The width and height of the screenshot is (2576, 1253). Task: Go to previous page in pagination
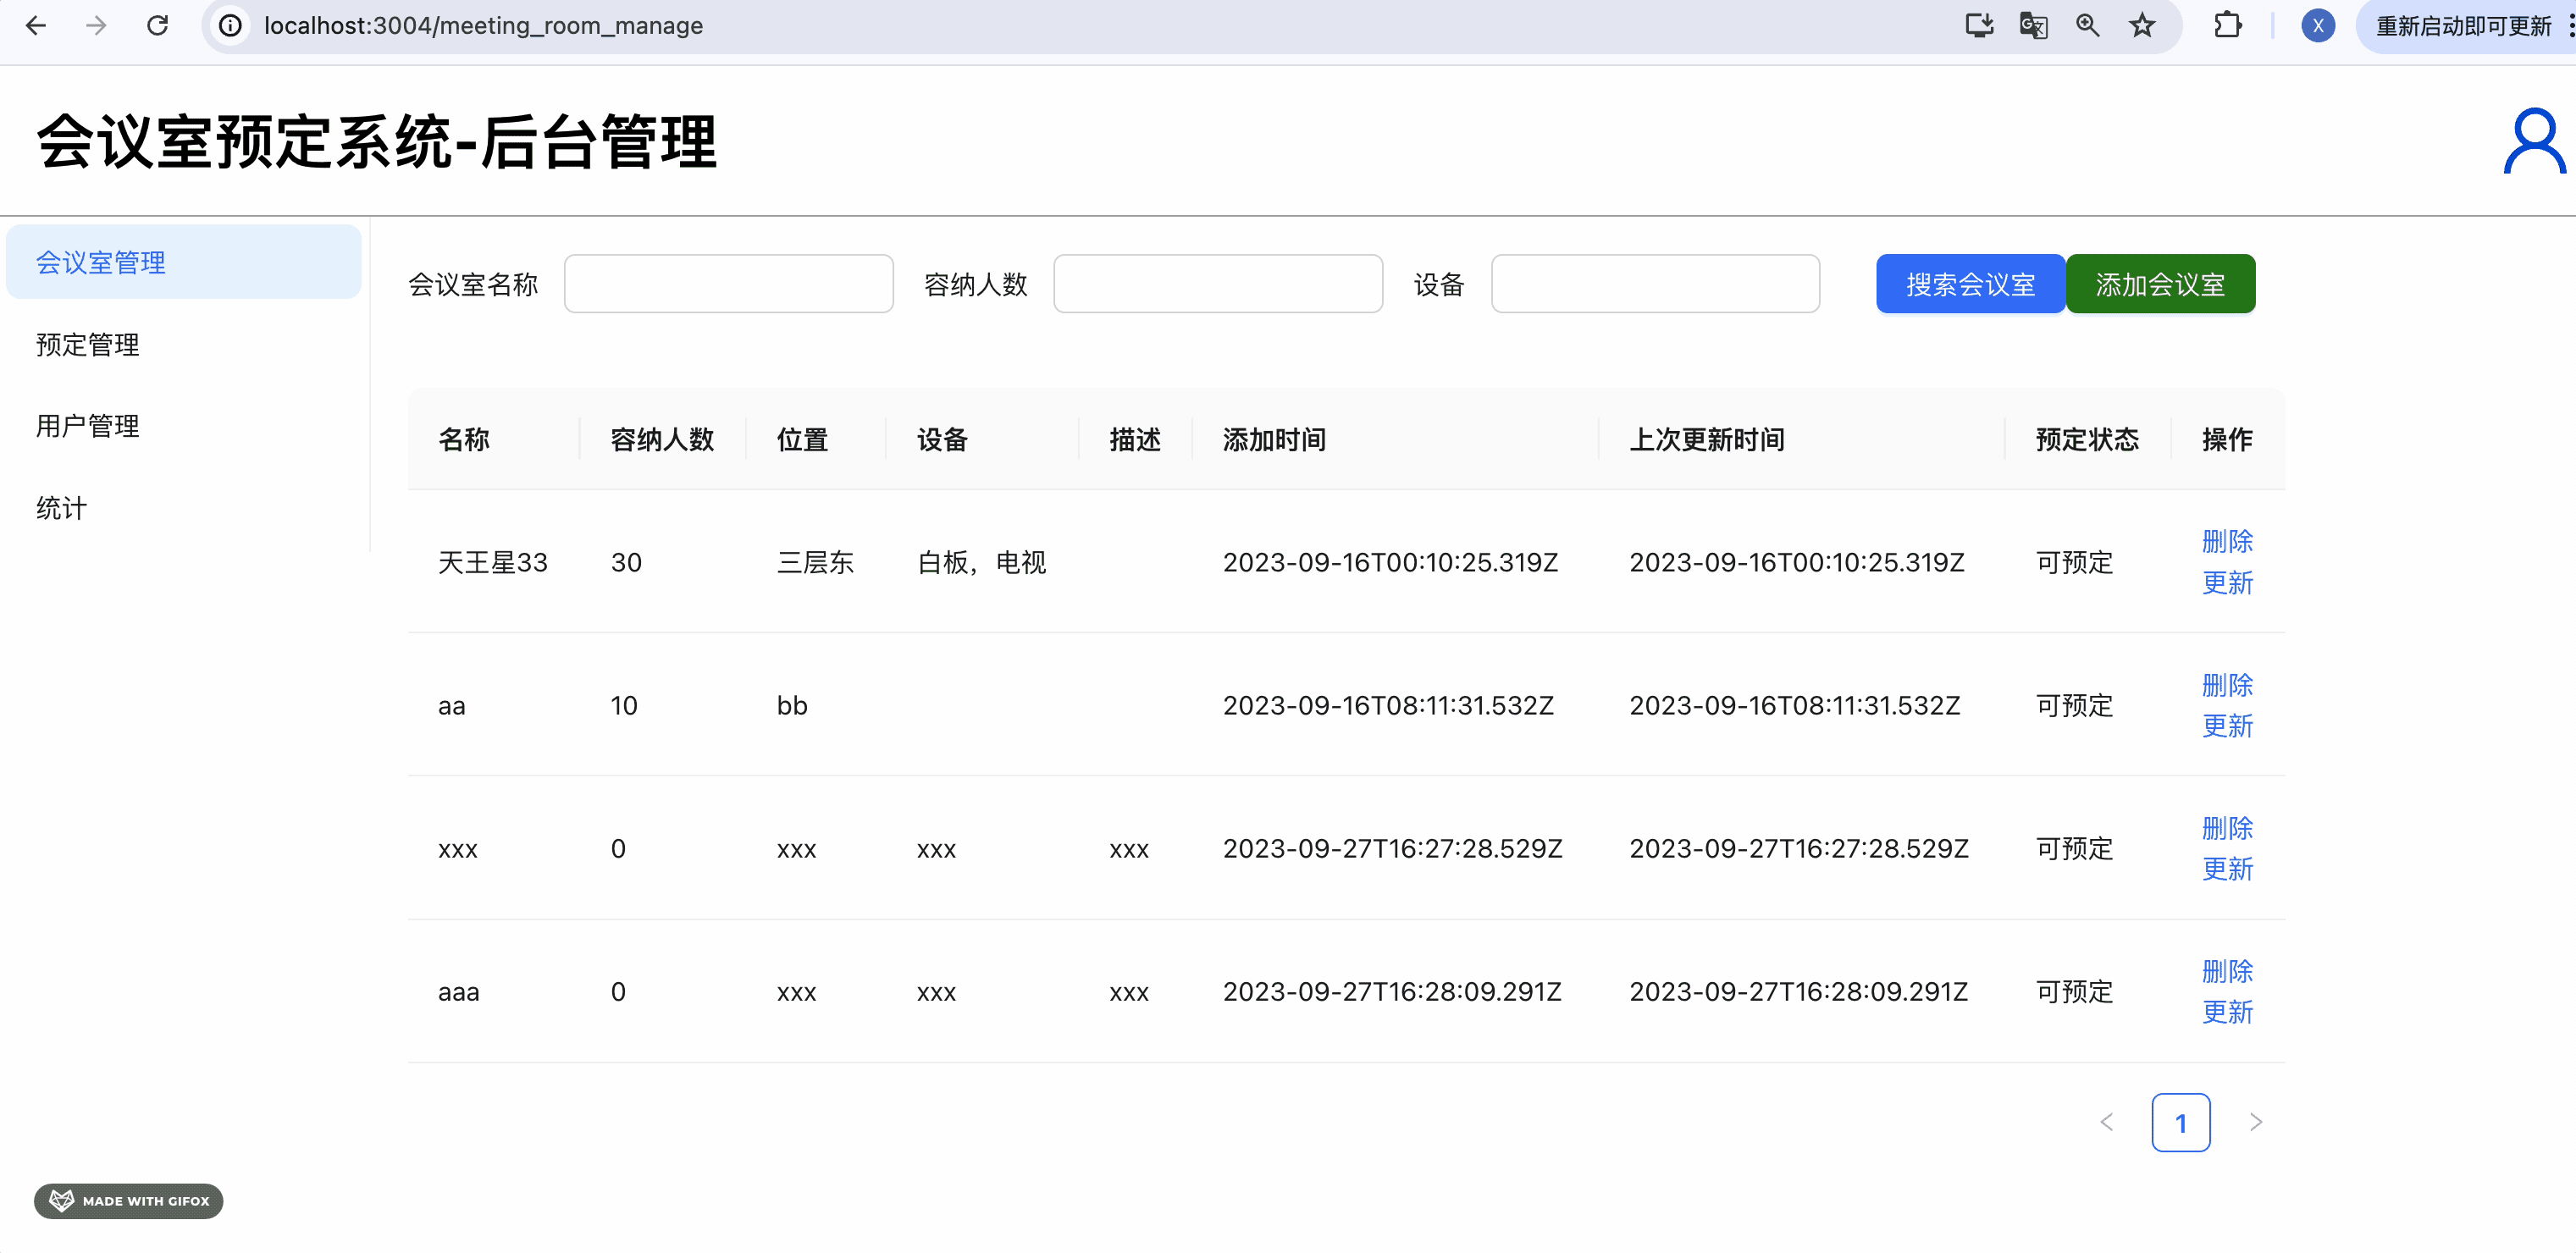click(2107, 1122)
